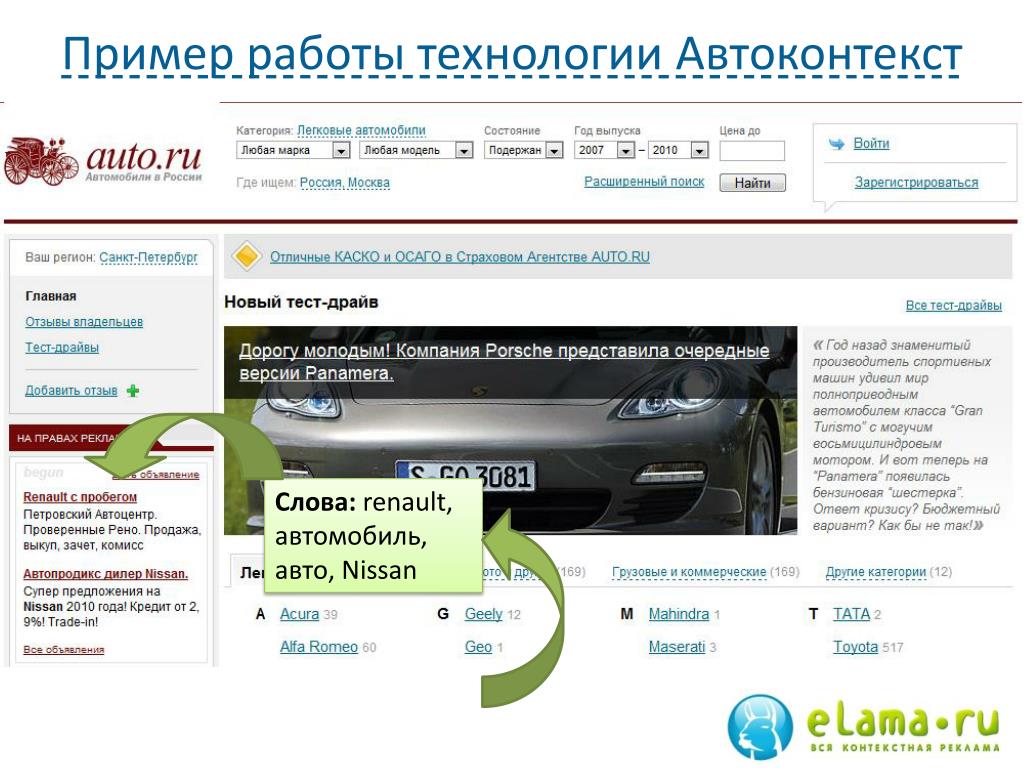The image size is (1024, 768).
Task: Open the Geo brand link
Action: (x=478, y=647)
